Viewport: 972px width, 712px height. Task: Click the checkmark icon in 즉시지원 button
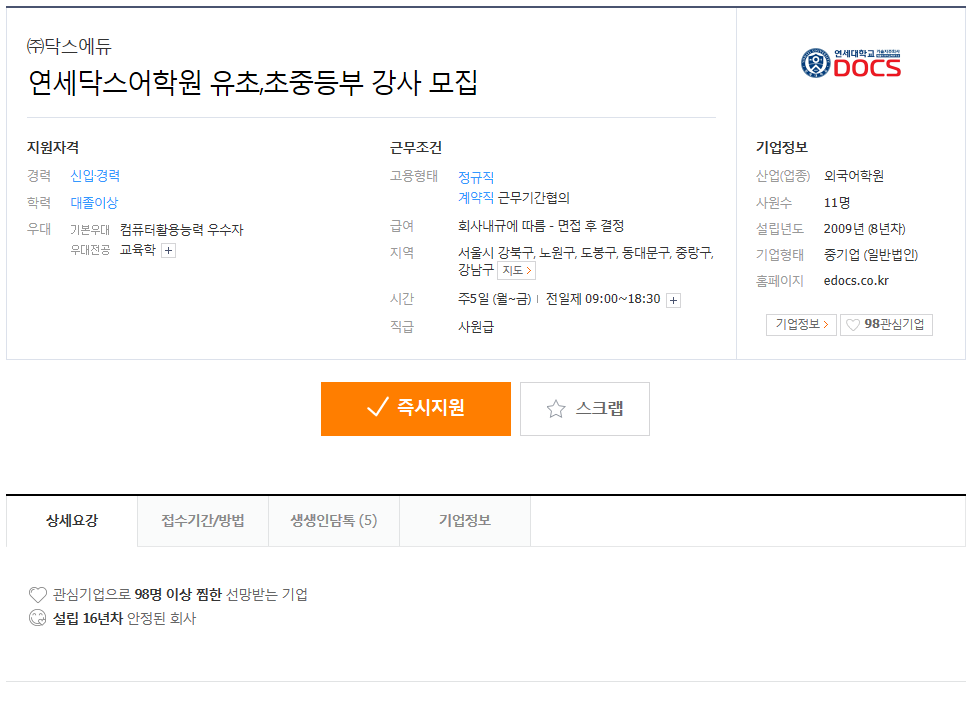pos(378,407)
